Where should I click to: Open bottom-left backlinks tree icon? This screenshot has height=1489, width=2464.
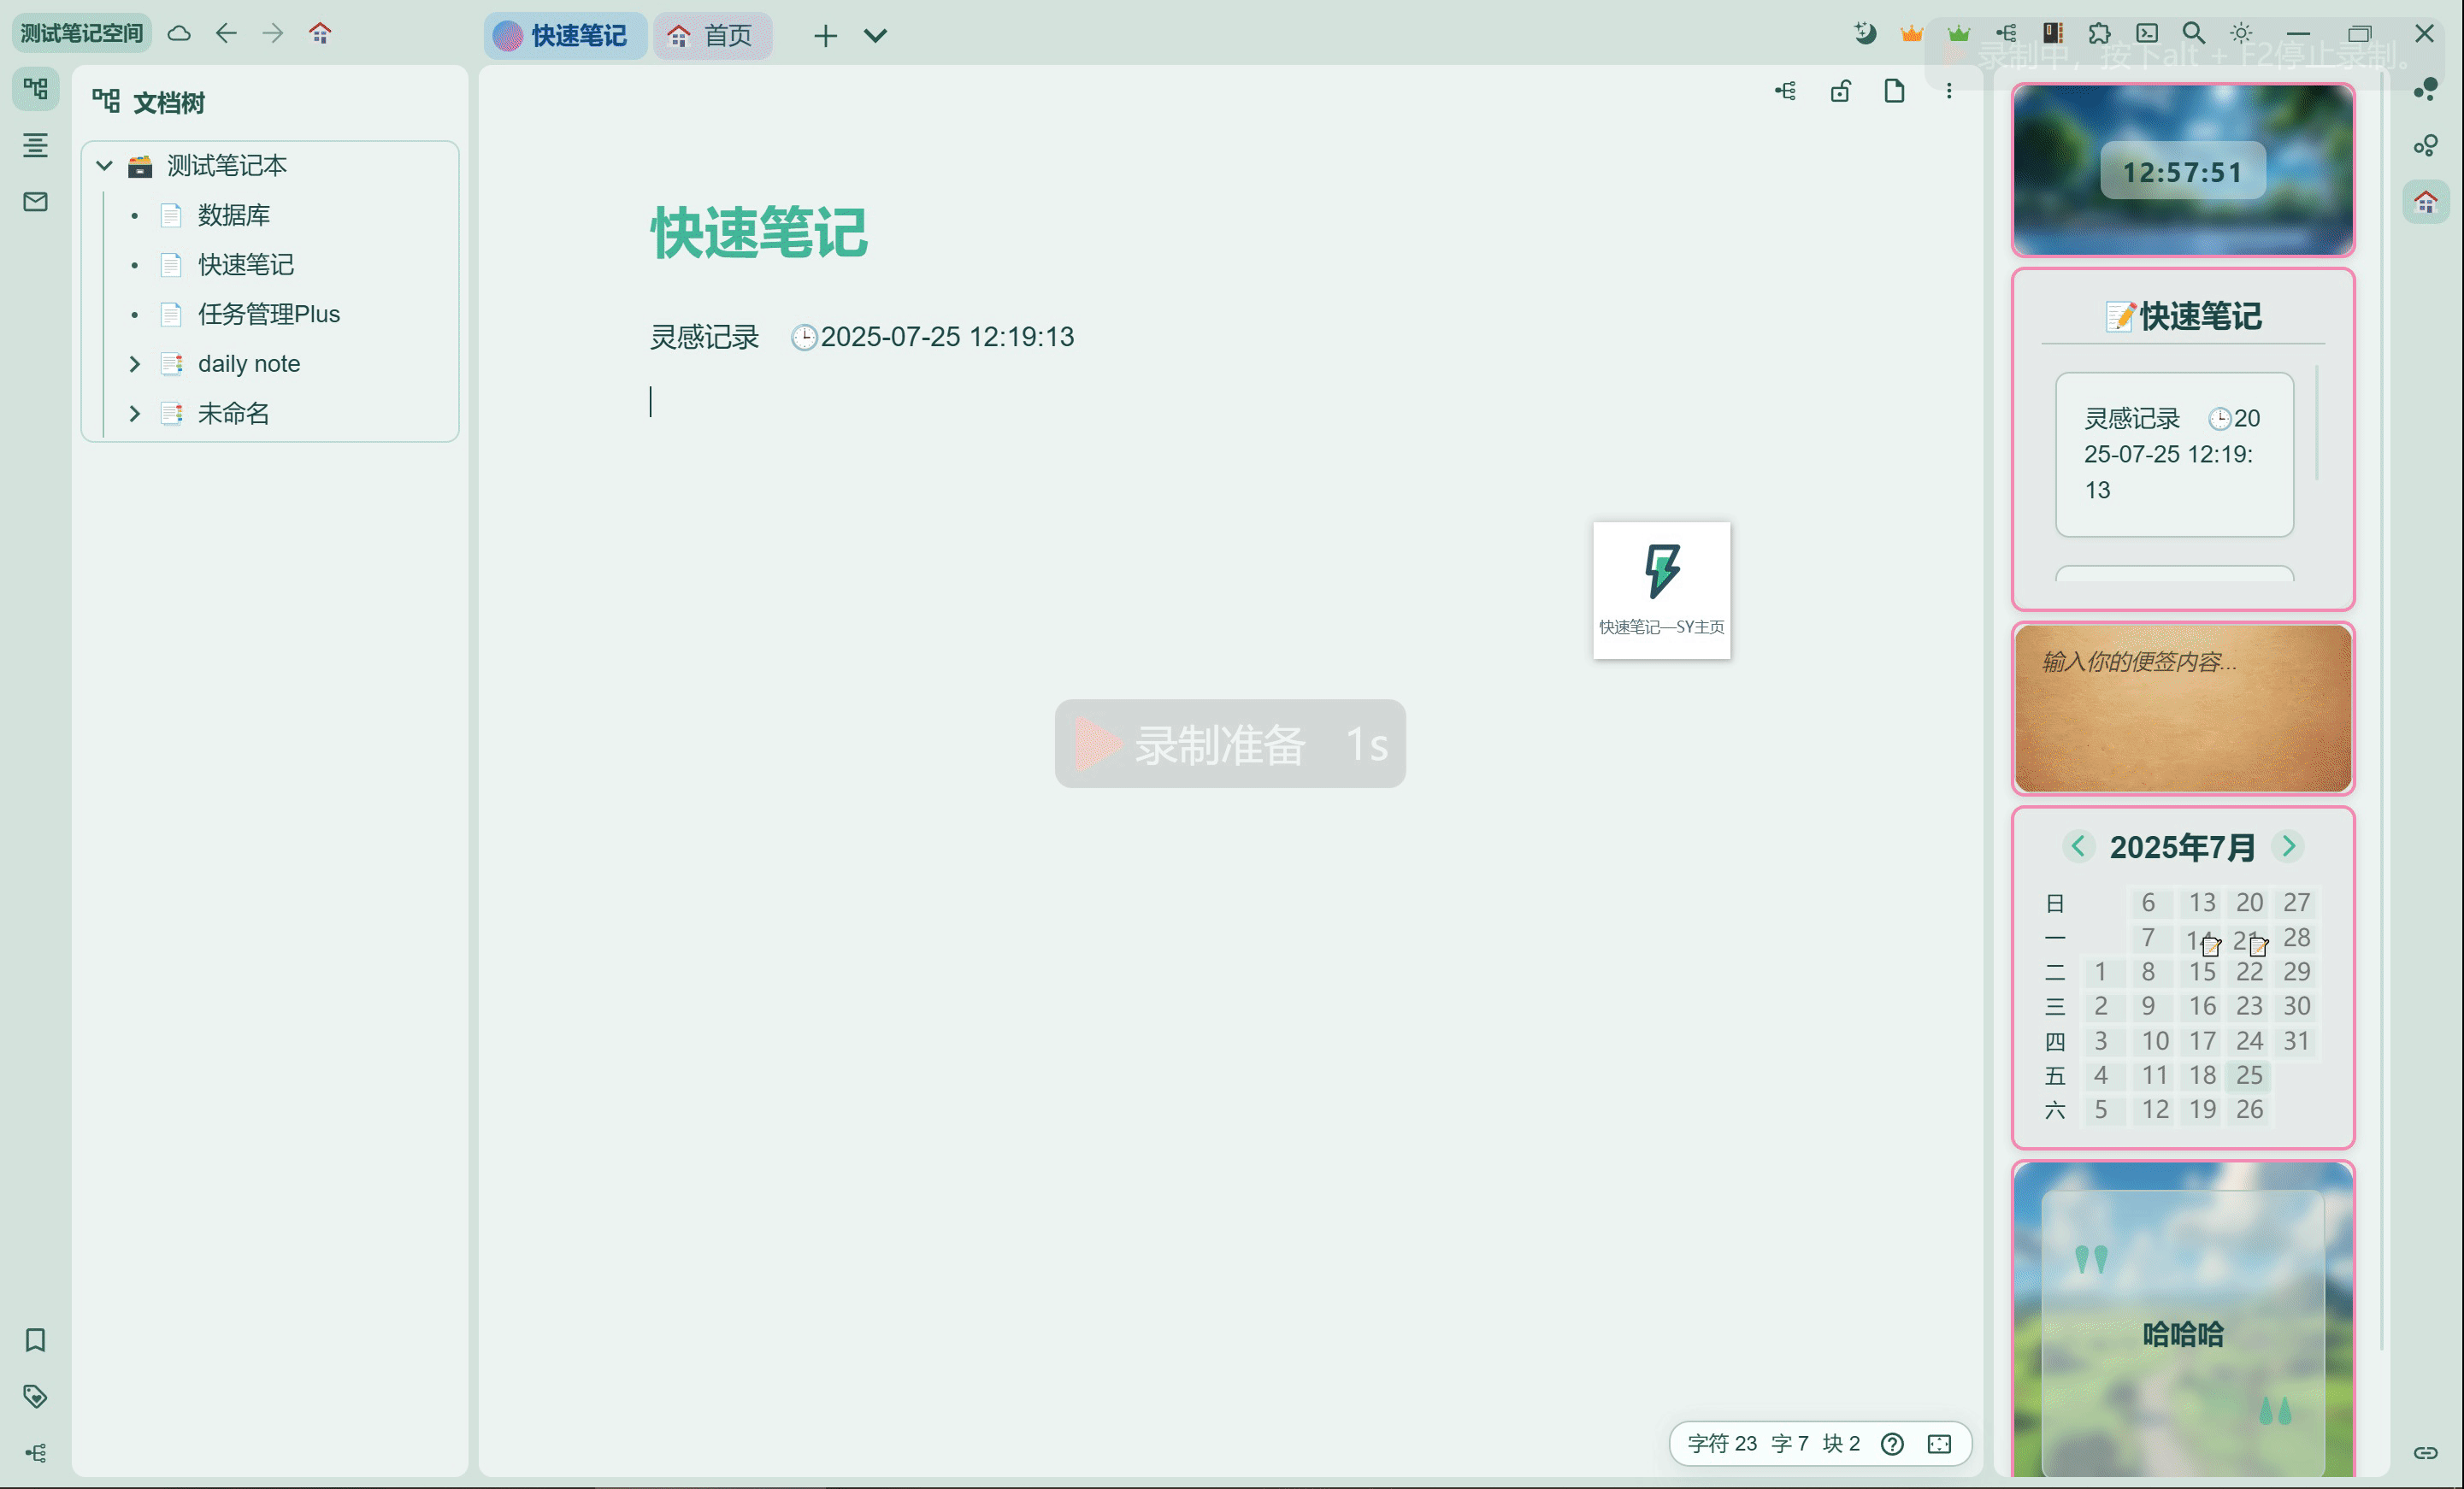(35, 1452)
